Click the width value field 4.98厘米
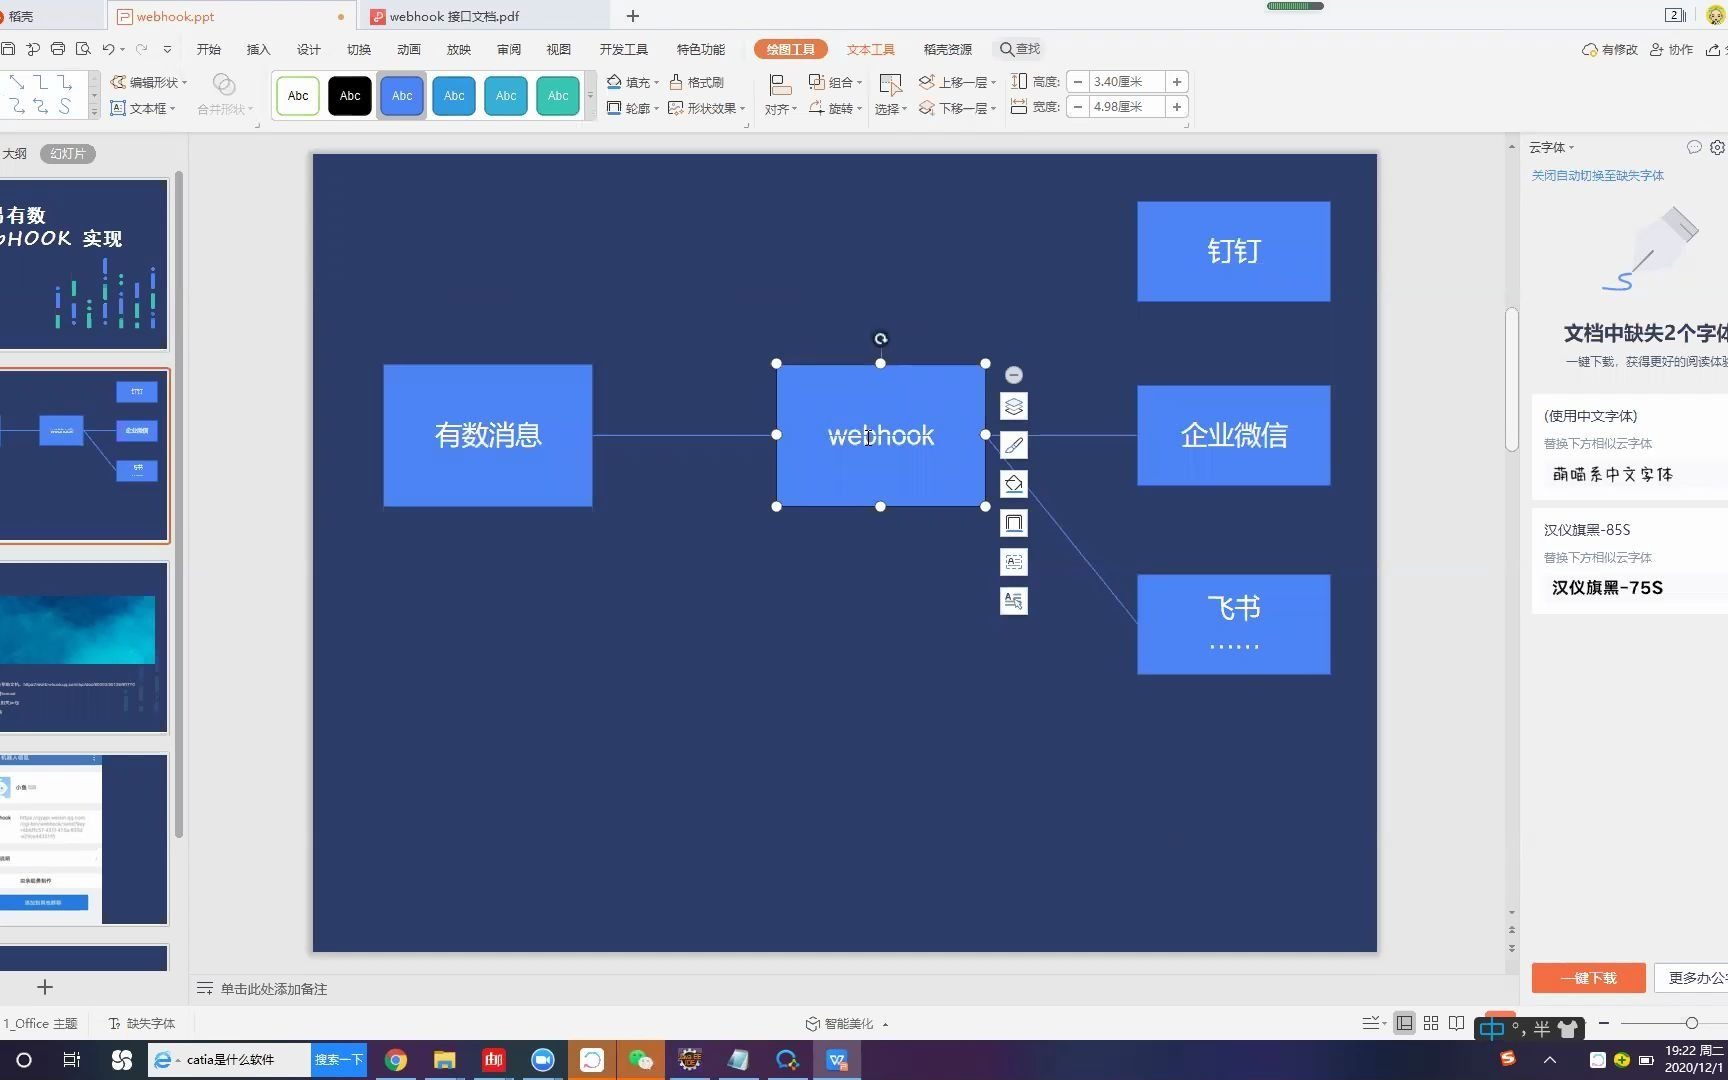Screen dimensions: 1728x1080 [1127, 107]
